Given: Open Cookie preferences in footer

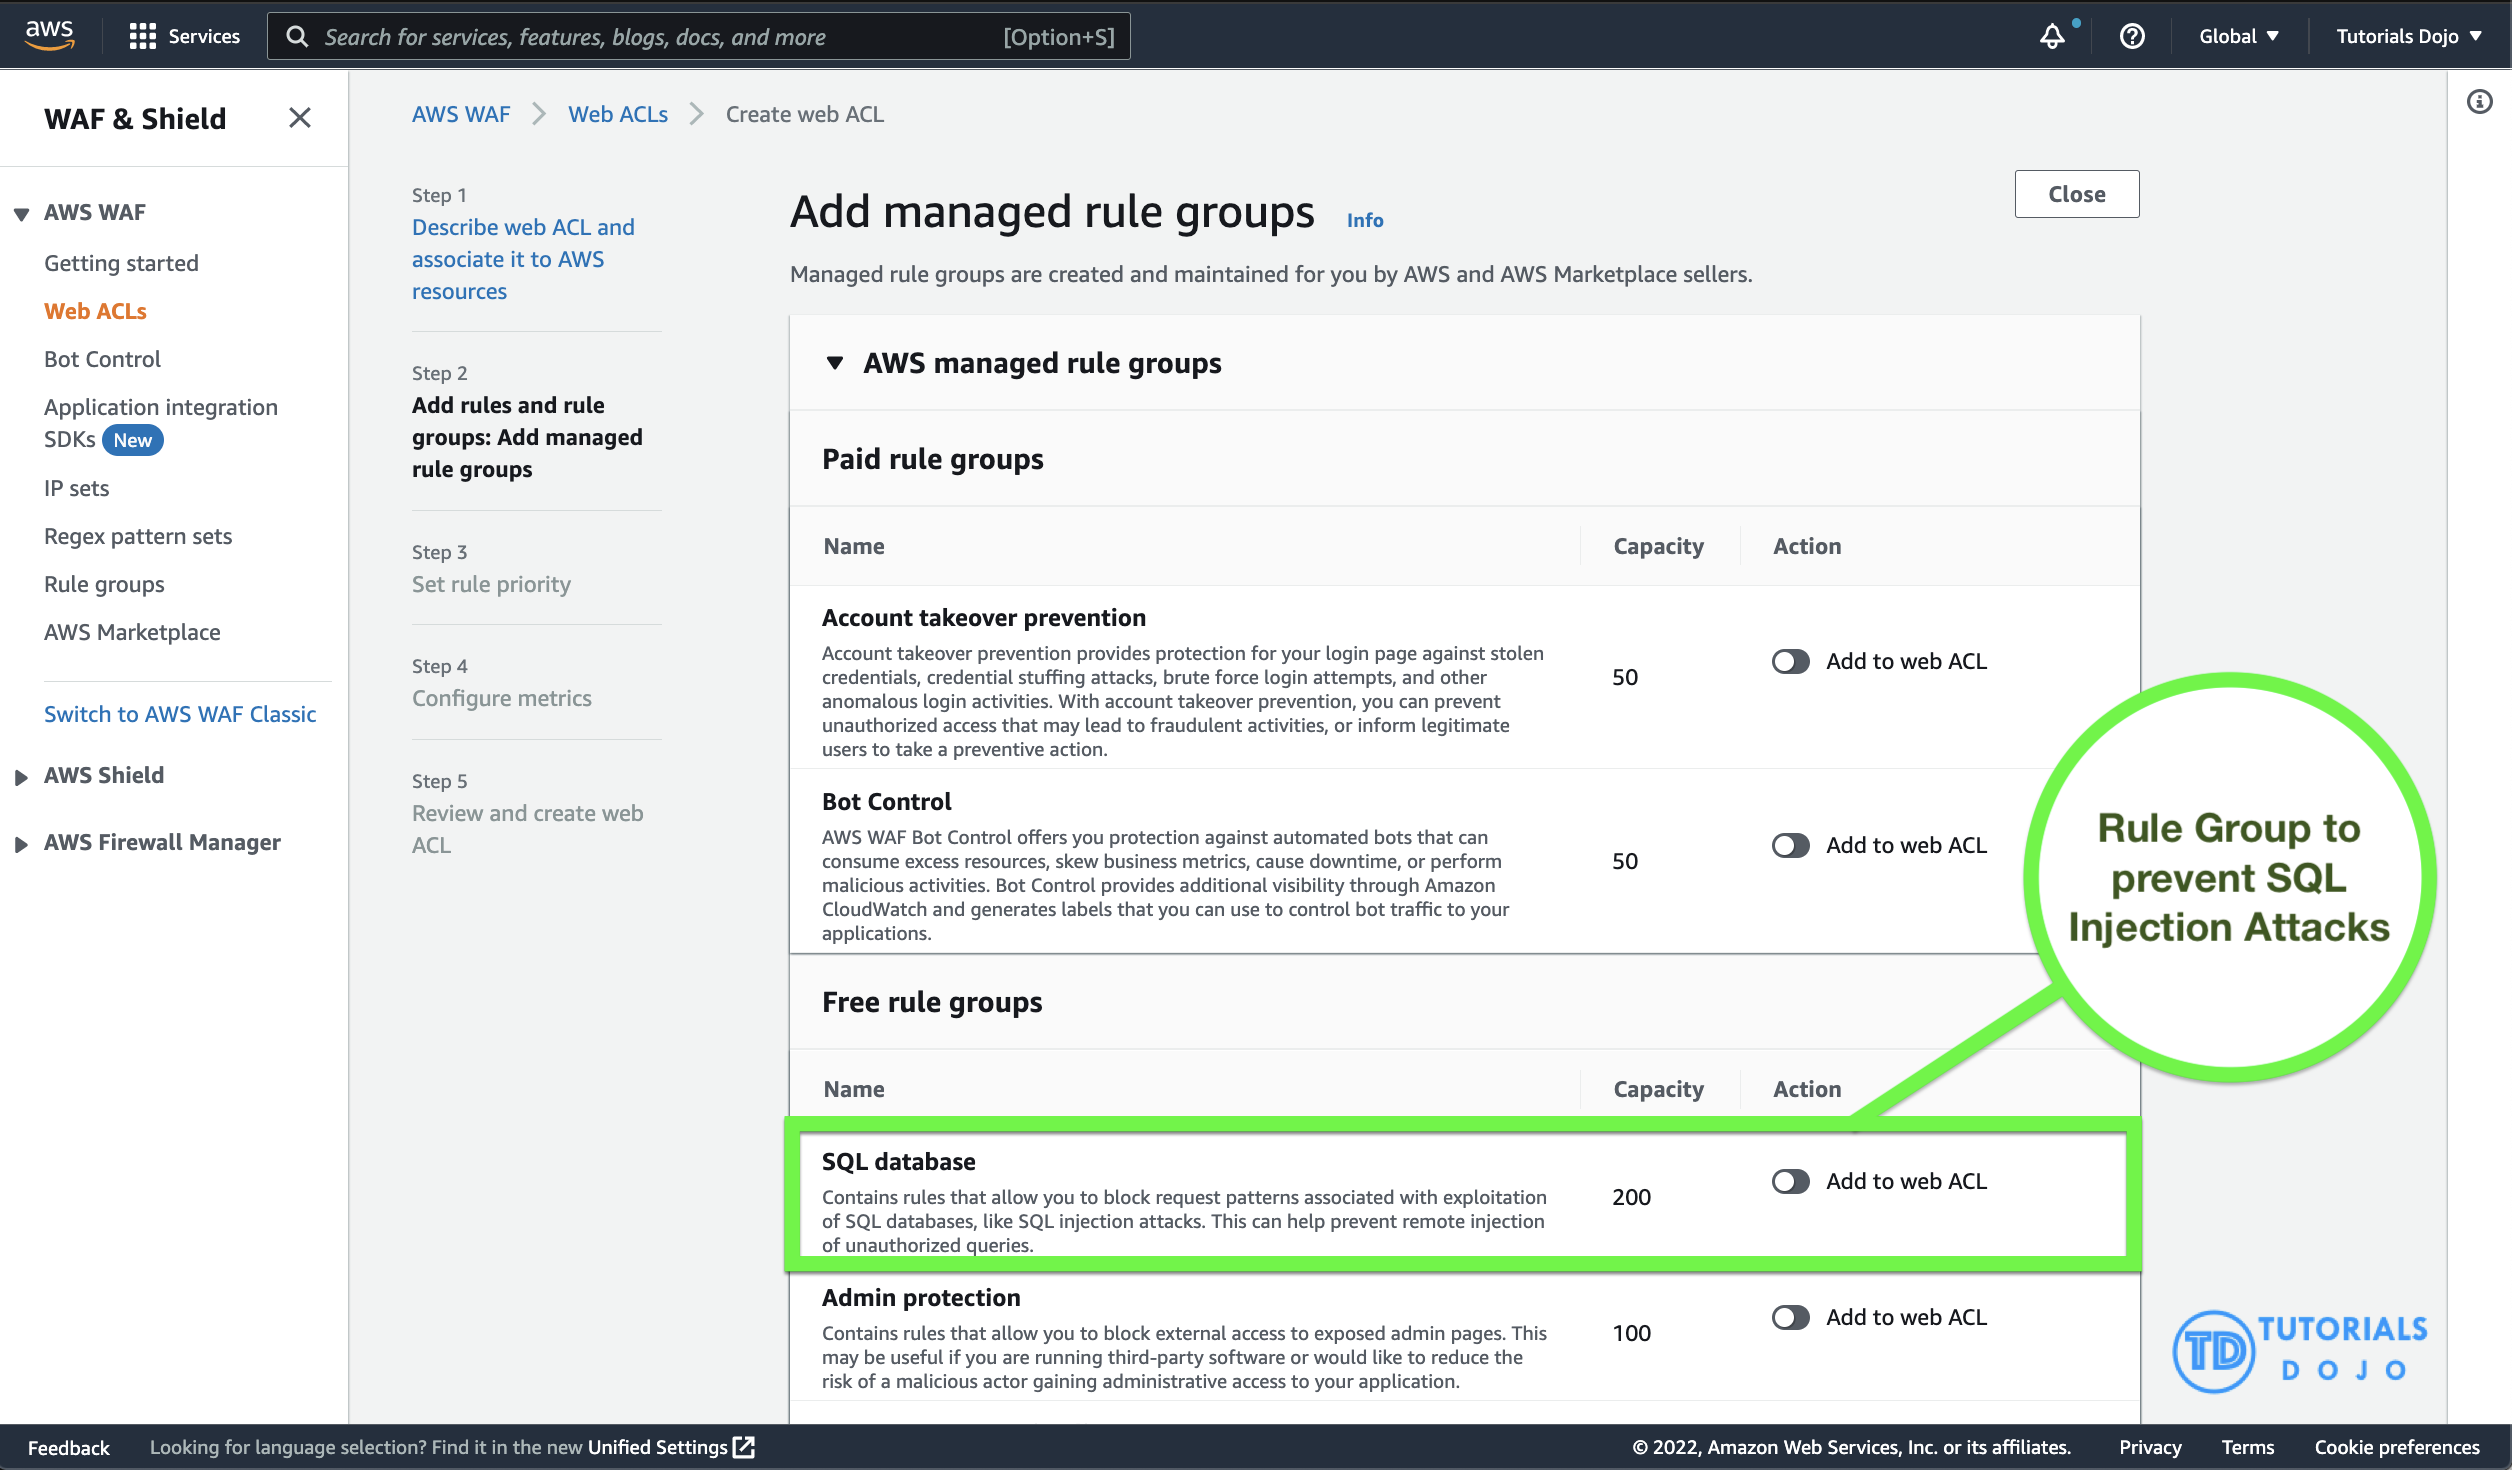Looking at the screenshot, I should pyautogui.click(x=2397, y=1447).
